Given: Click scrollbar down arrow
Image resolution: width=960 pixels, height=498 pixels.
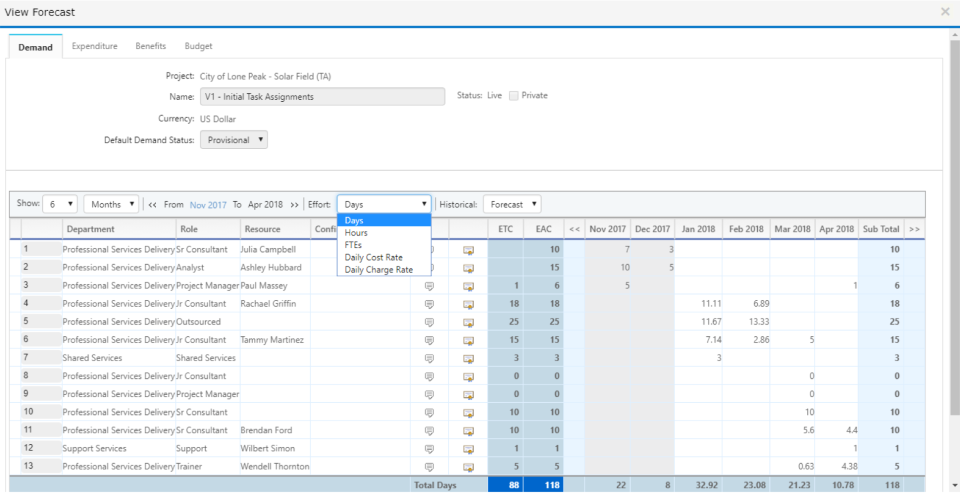Looking at the screenshot, I should [x=954, y=486].
